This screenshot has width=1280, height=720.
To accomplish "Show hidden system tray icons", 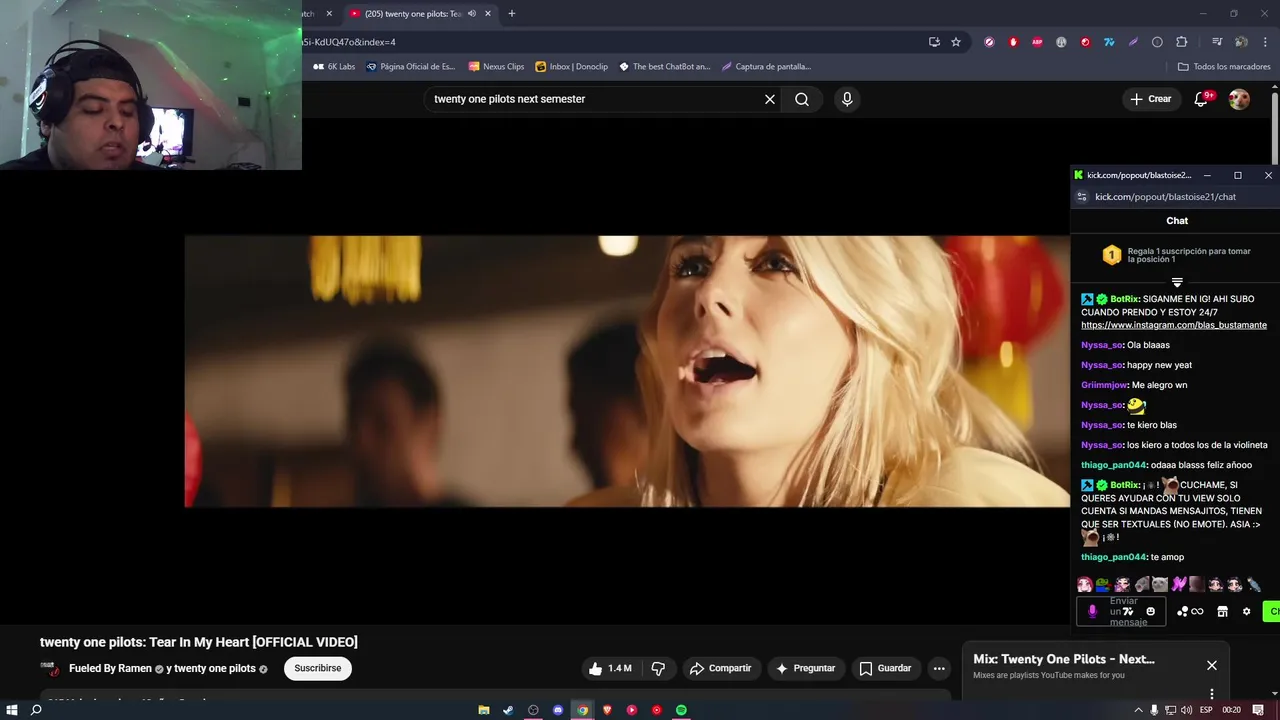I will (x=1138, y=710).
